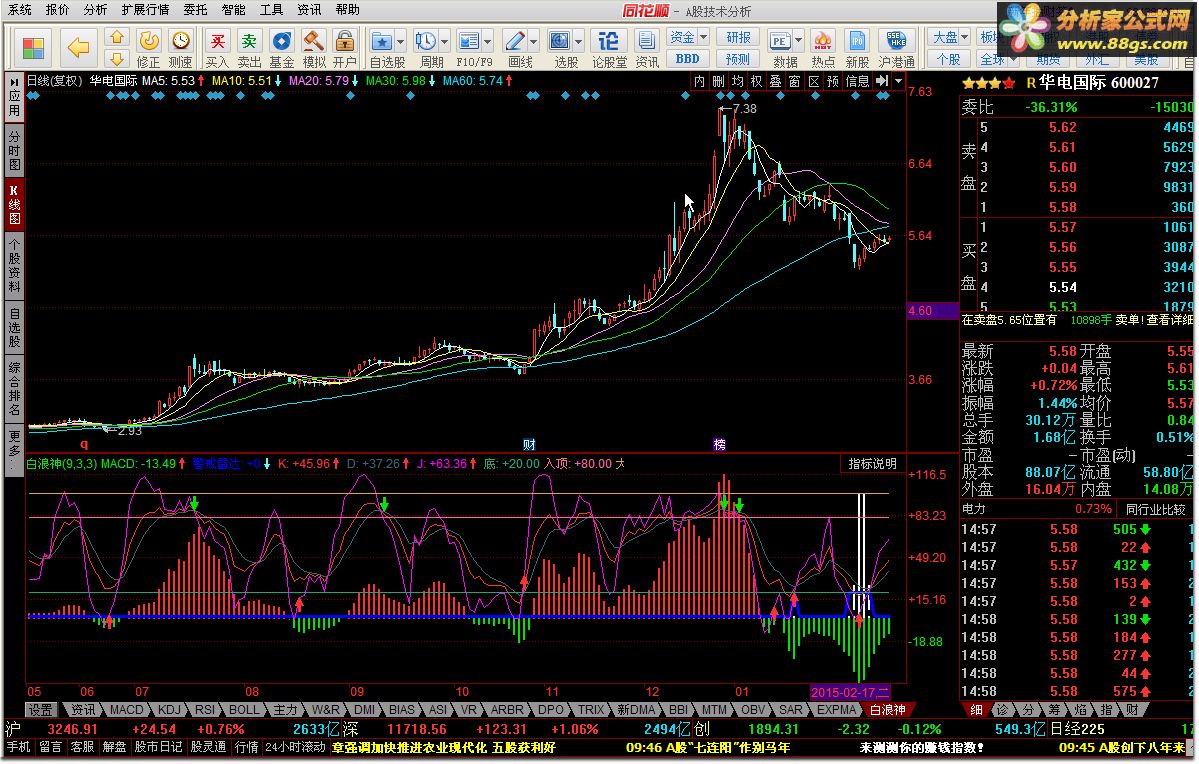Open the 股市日记 status bar link
Viewport: 1199px width, 764px height.
[x=159, y=747]
